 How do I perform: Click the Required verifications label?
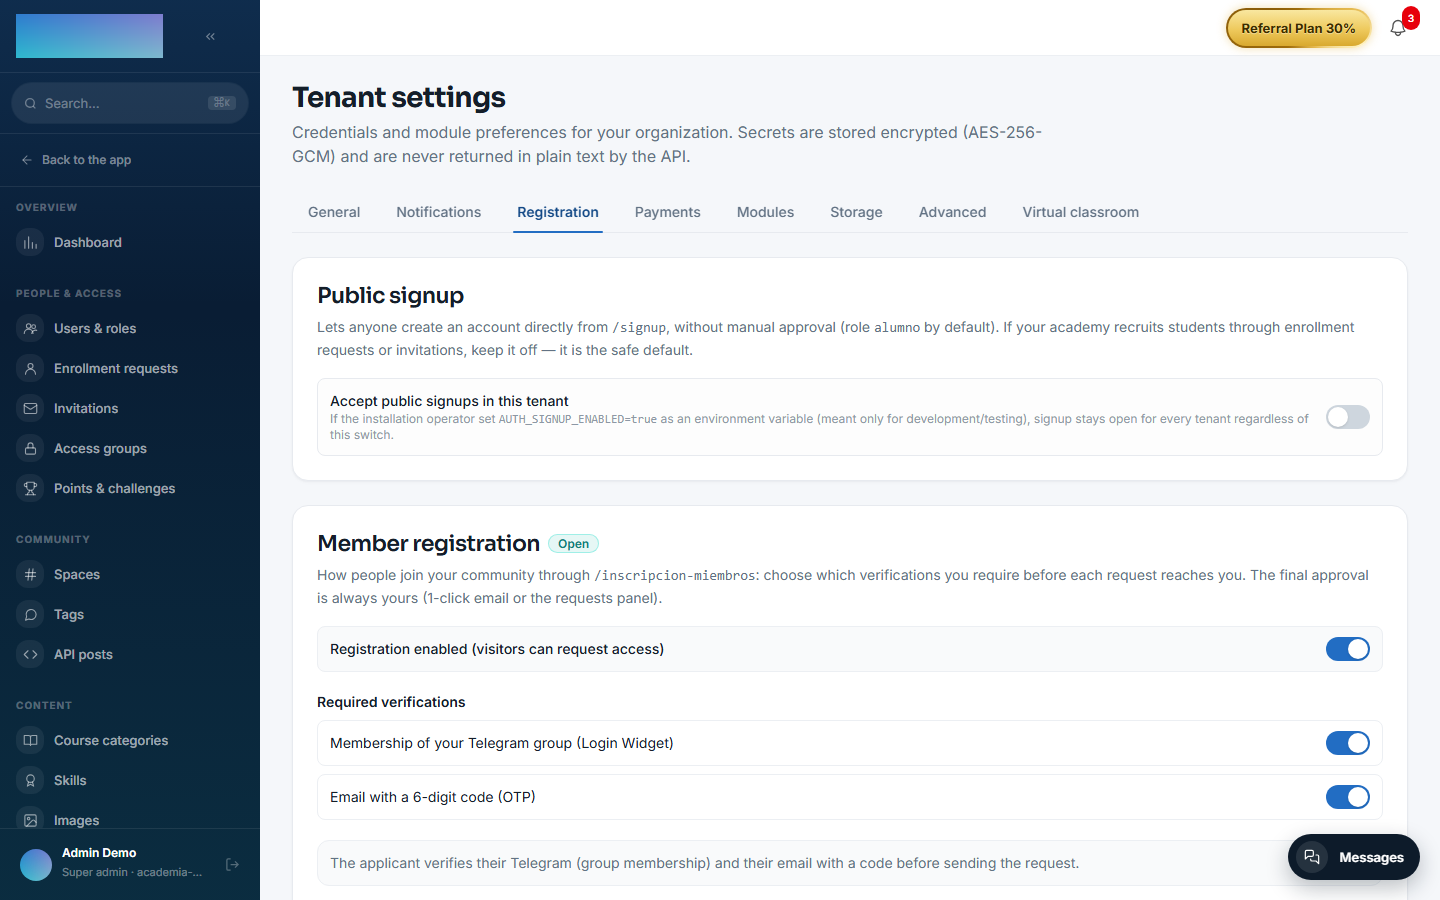coord(391,702)
